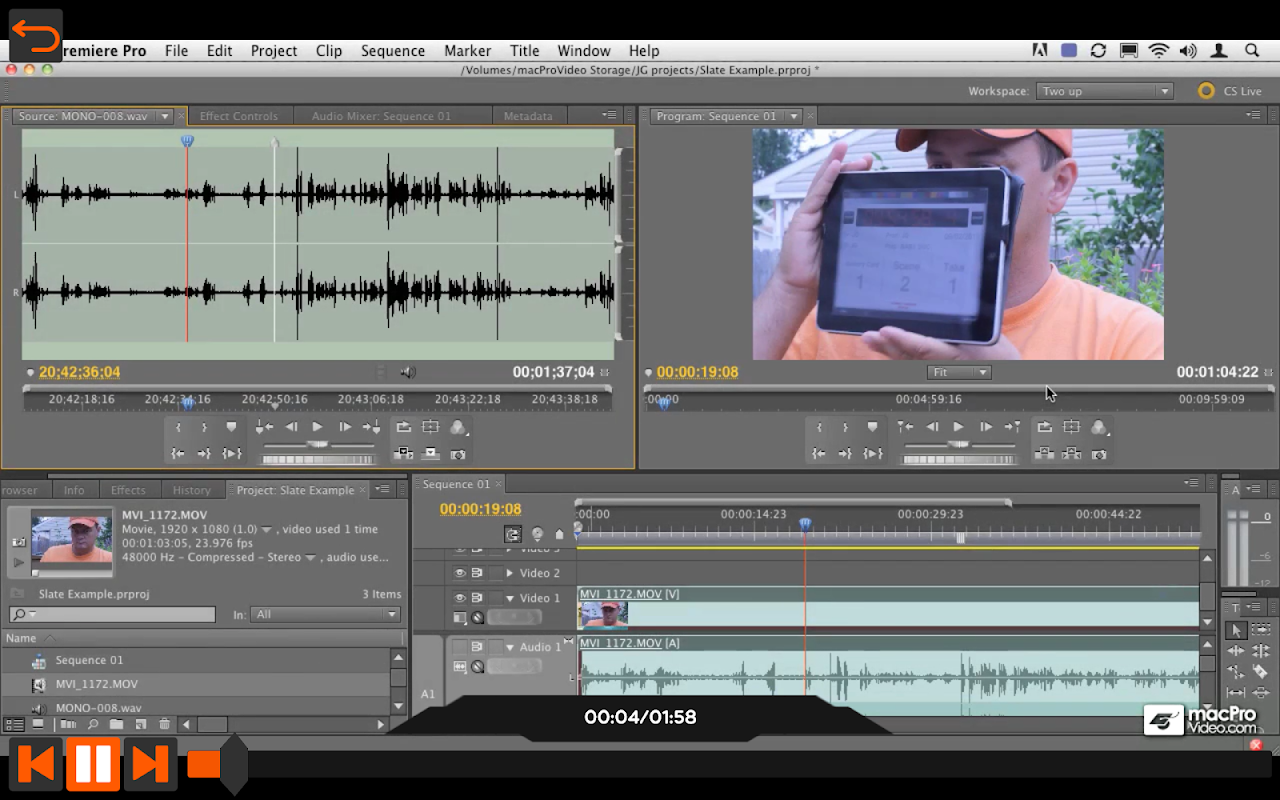Select MVI_1172.MOV in the project list
The image size is (1280, 800).
click(x=97, y=684)
